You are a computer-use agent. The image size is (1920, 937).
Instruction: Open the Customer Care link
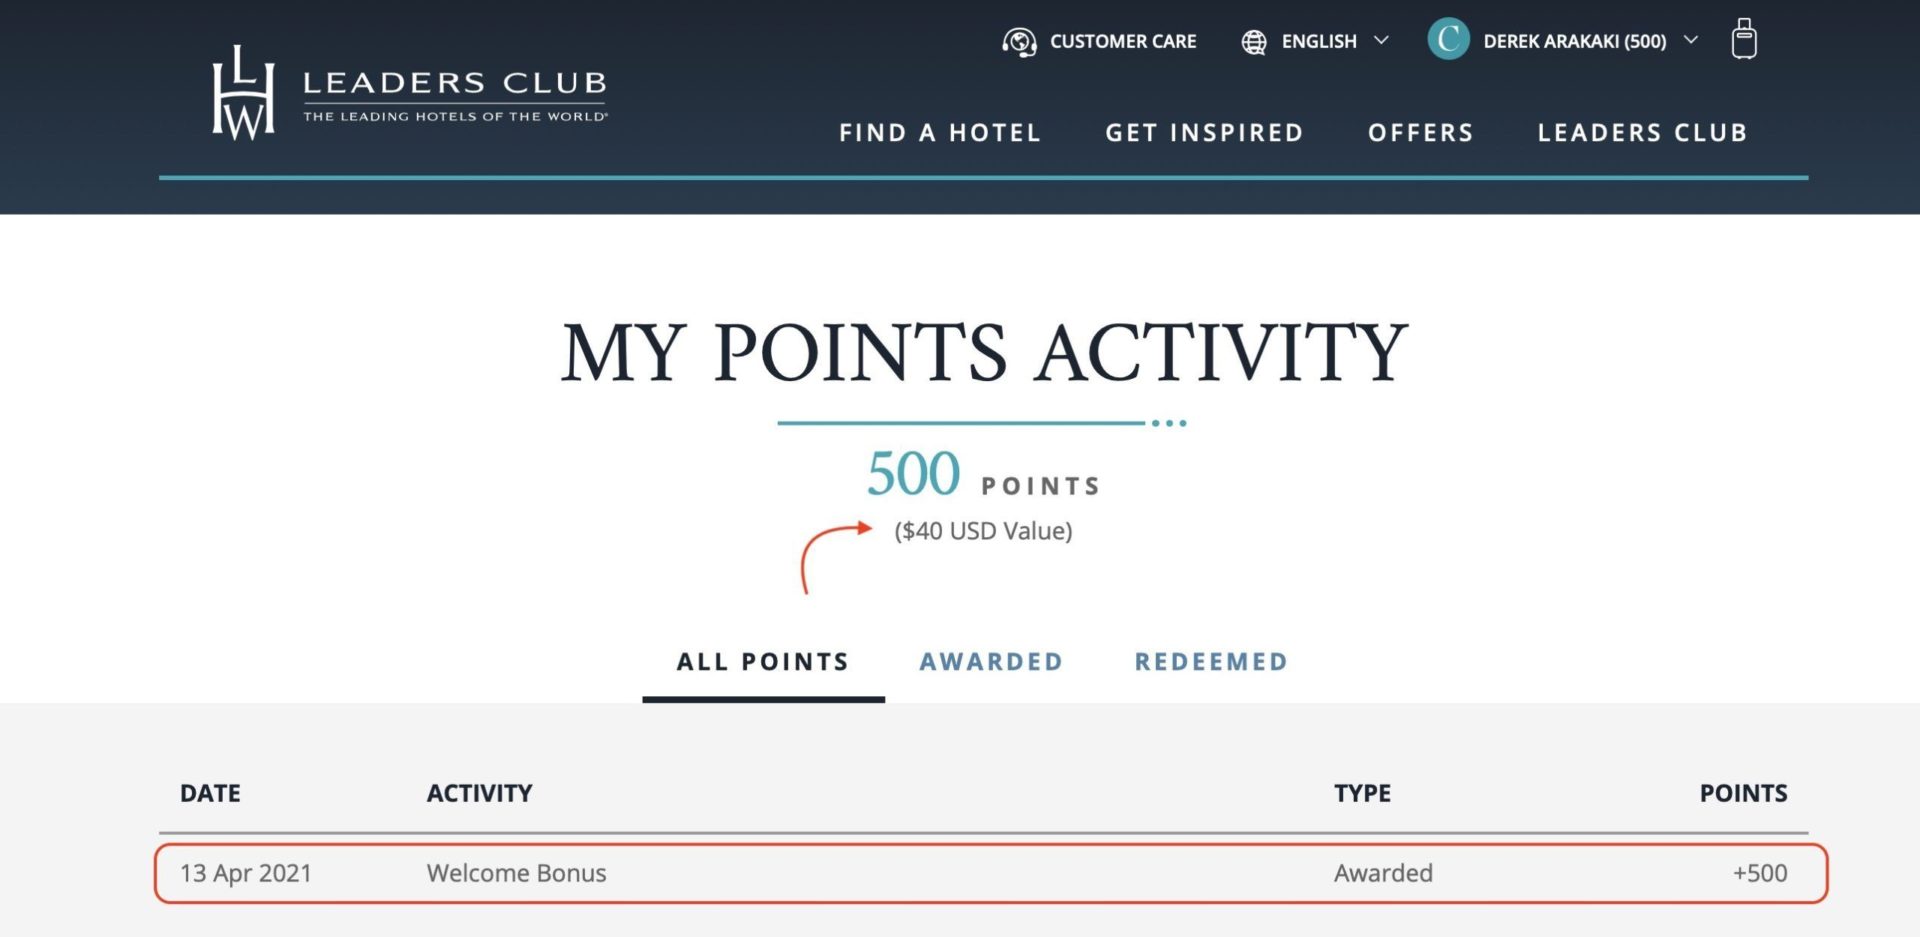click(1123, 42)
